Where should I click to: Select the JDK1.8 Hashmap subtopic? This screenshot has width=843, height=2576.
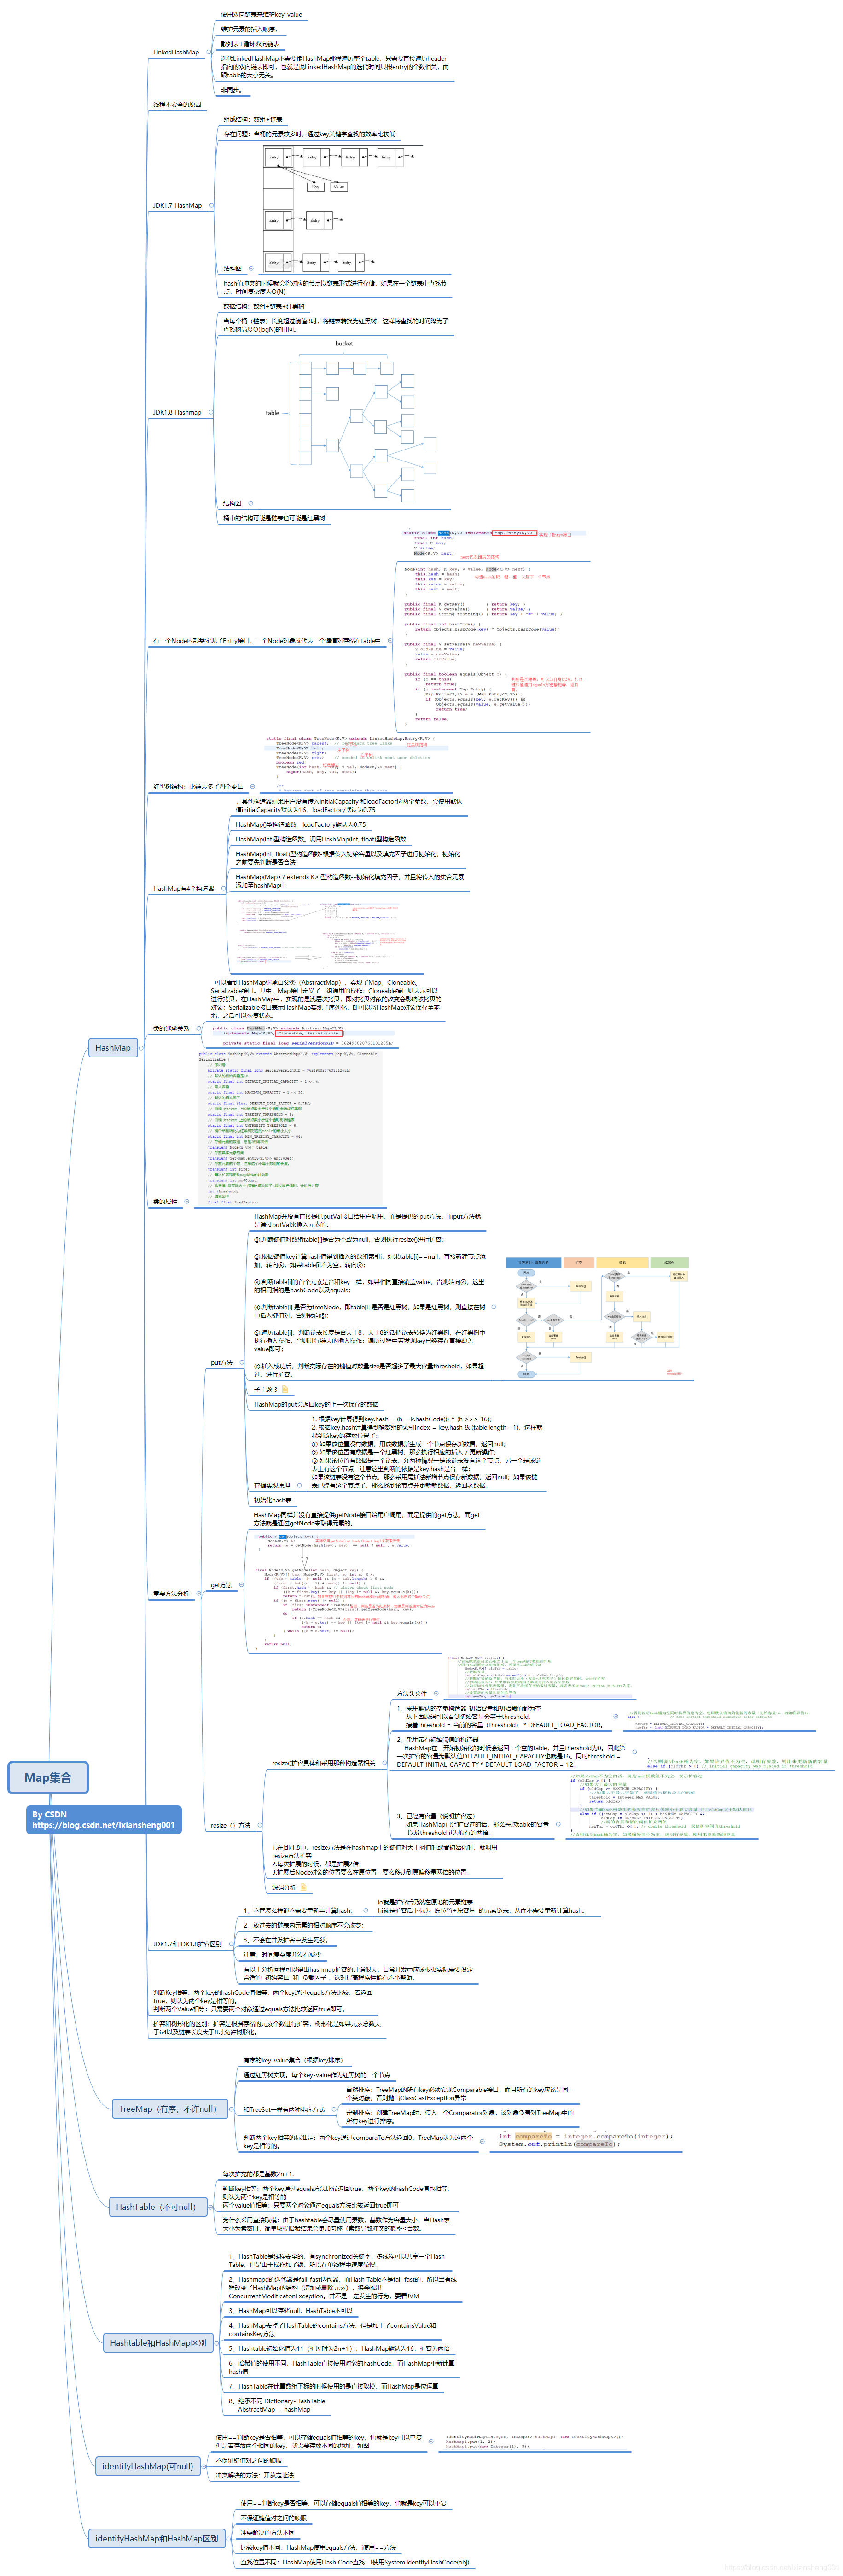tap(177, 412)
